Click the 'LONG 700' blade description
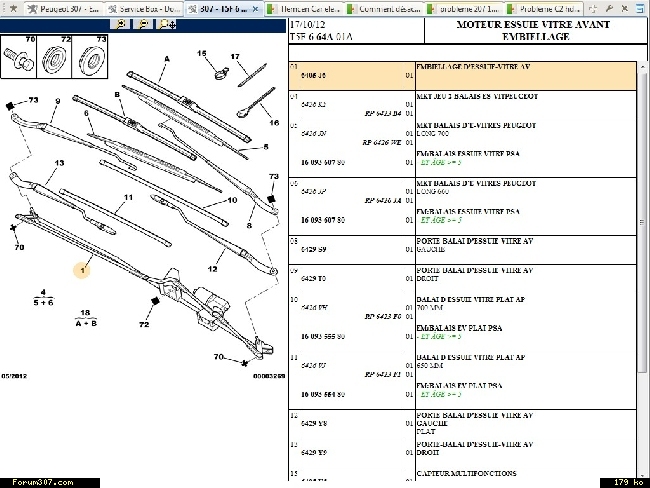 coord(433,133)
